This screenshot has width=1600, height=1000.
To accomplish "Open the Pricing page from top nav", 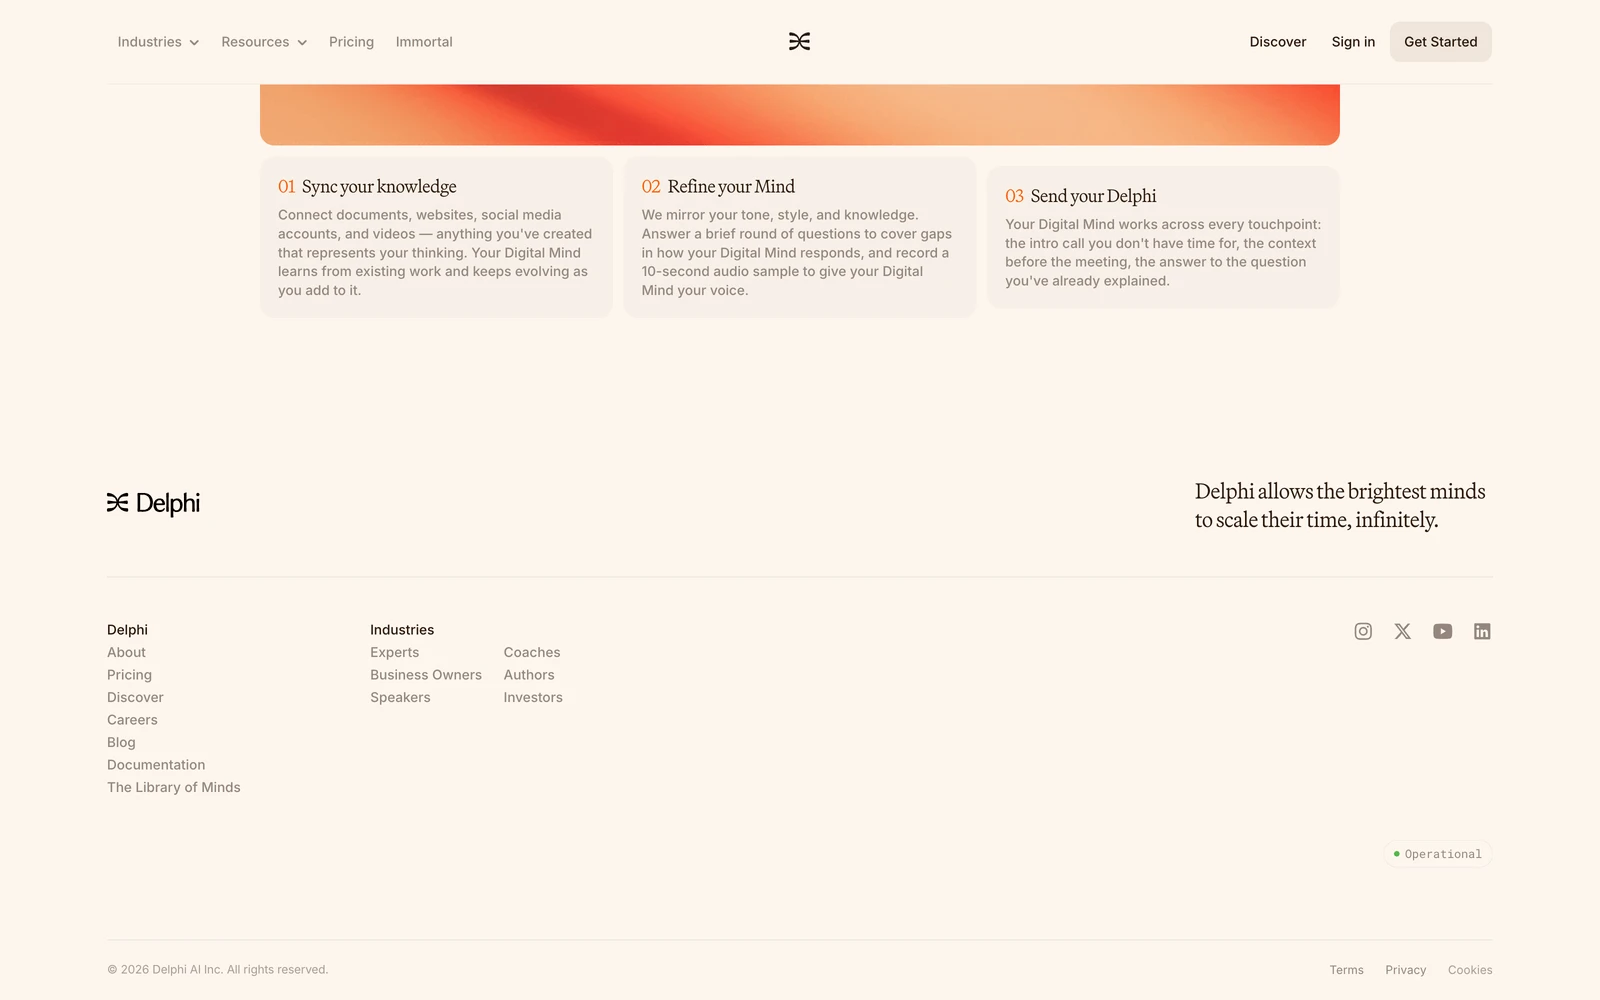I will (x=351, y=42).
